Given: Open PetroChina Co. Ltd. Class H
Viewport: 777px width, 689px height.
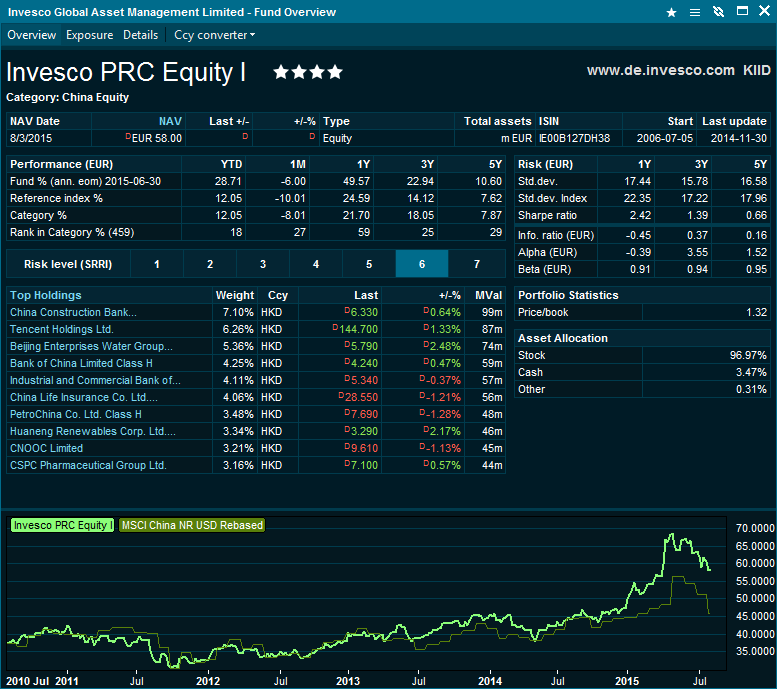Looking at the screenshot, I should [x=76, y=414].
